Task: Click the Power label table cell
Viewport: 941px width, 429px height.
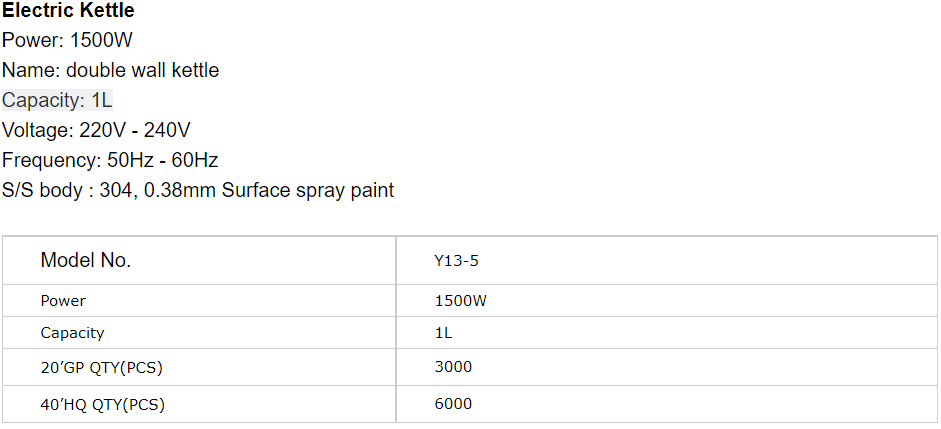Action: [199, 301]
